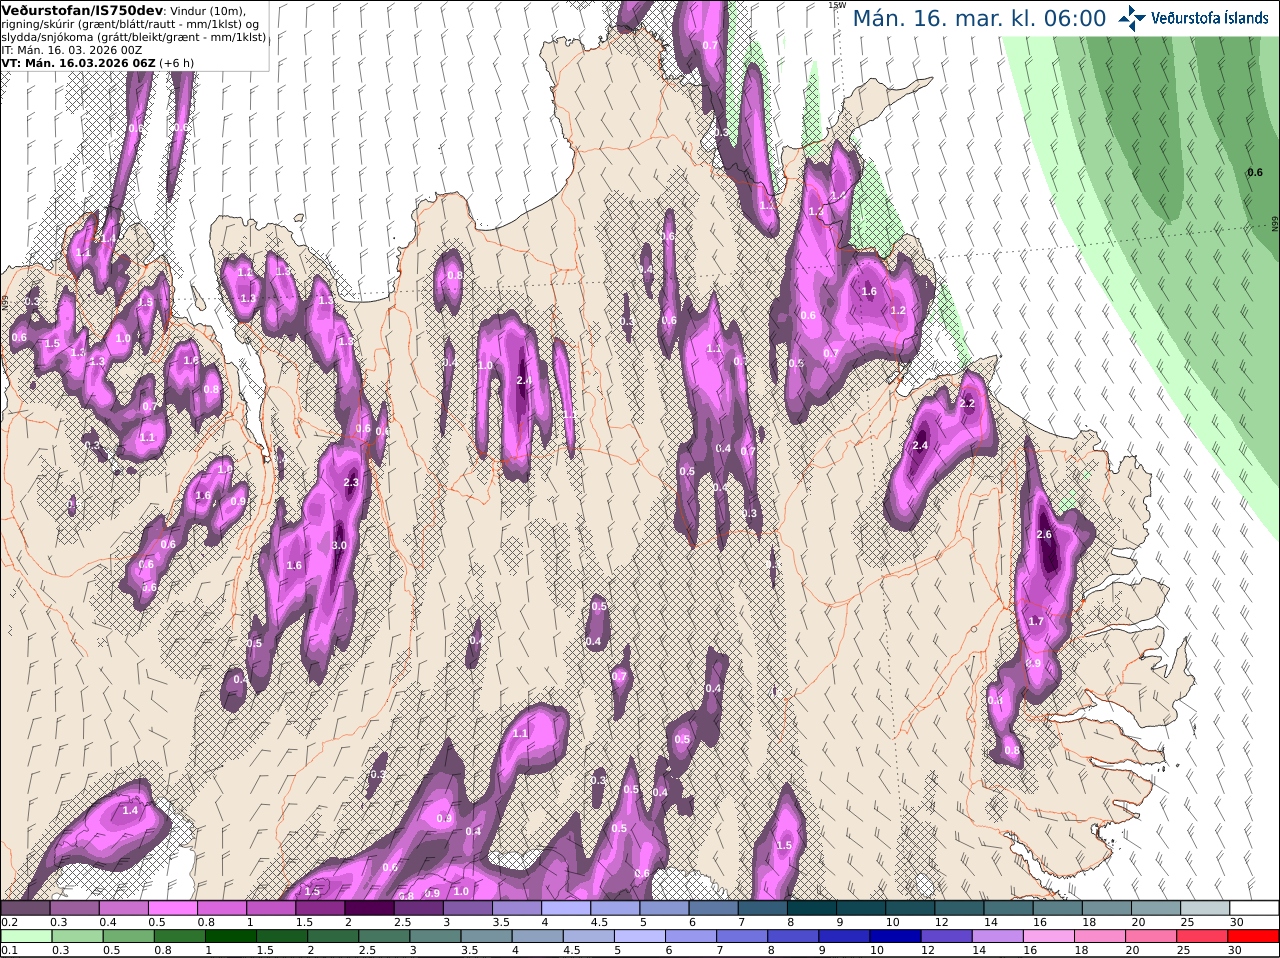1280x958 pixels.
Task: Choose the light green swatch starting the bottom scale
Action: click(24, 936)
